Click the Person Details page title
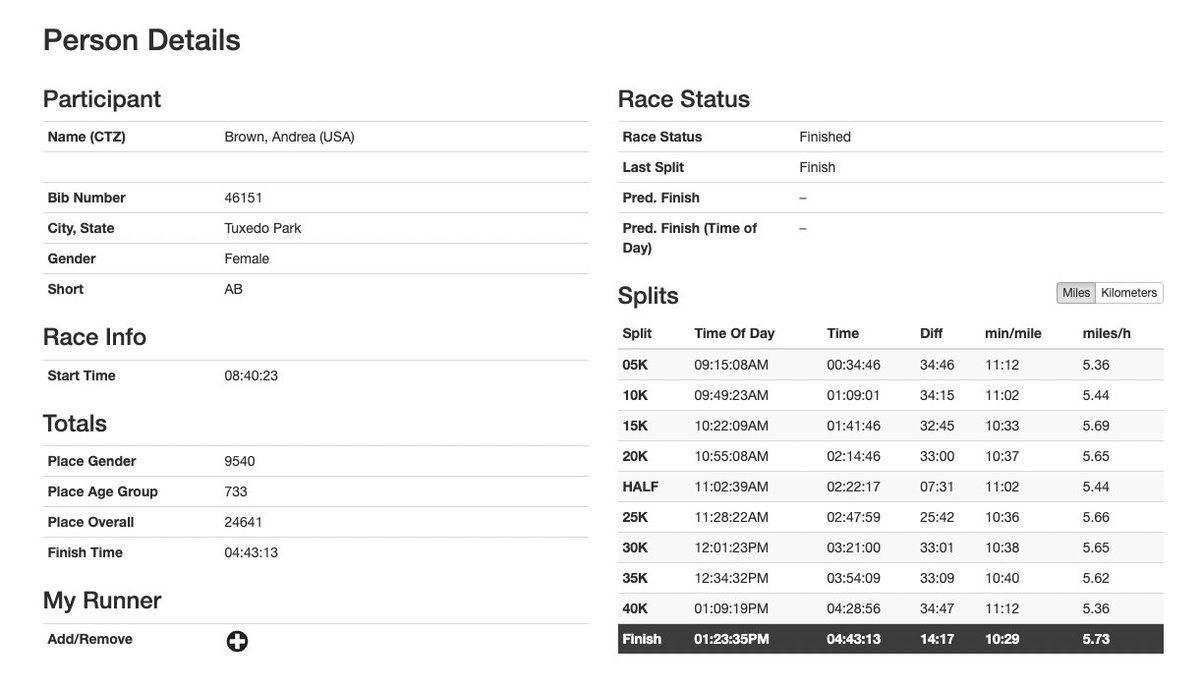The width and height of the screenshot is (1200, 690). 141,40
